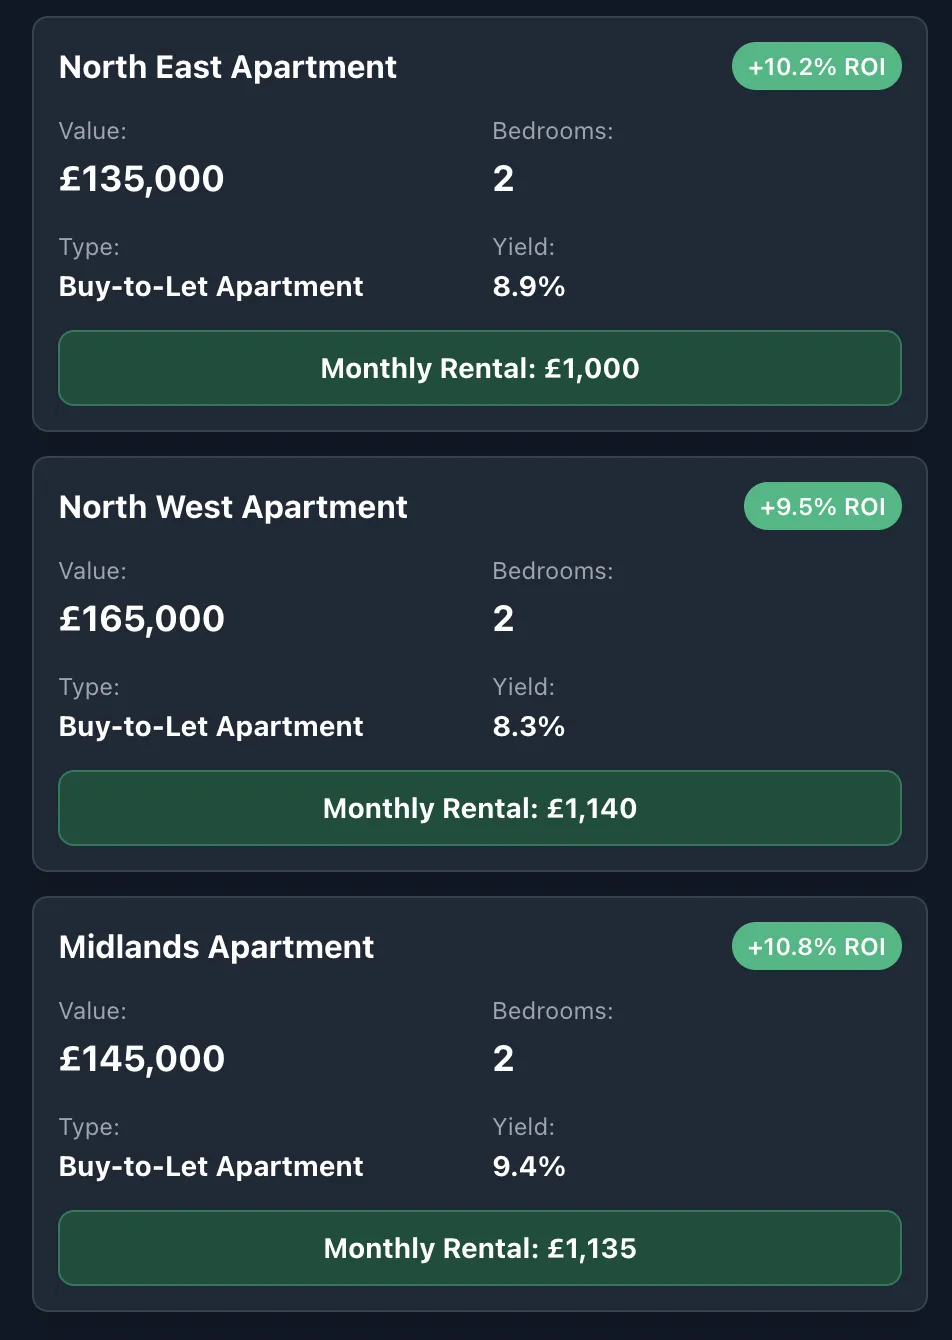Click bedrooms count in North East card

coord(503,179)
